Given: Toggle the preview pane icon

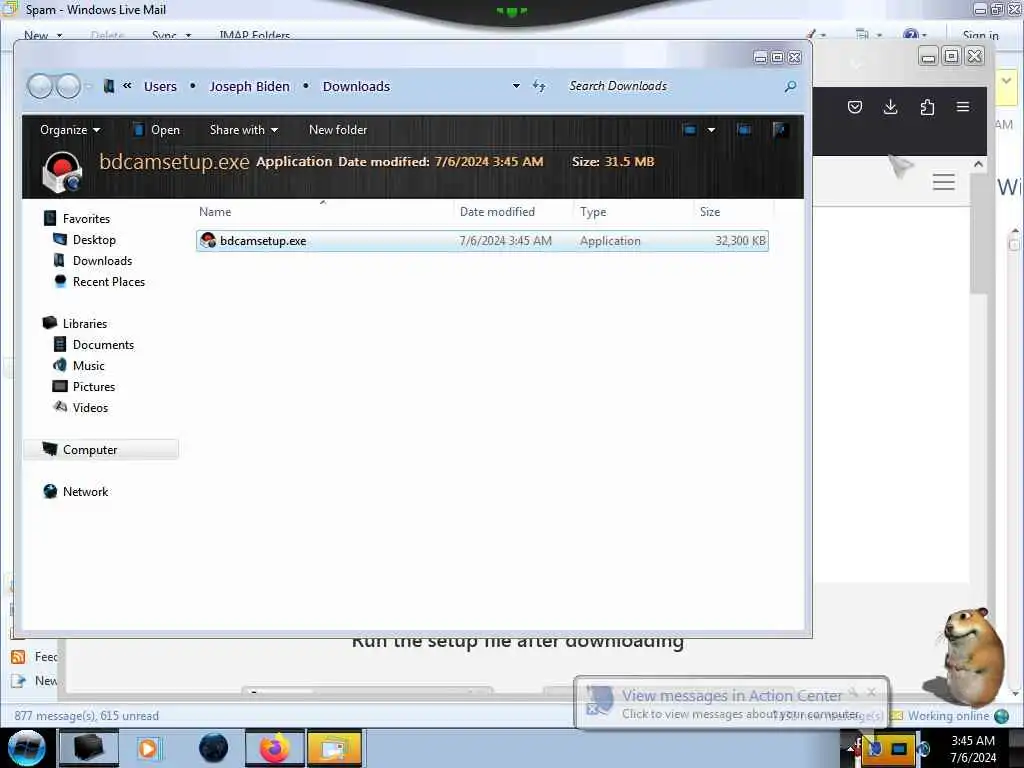Looking at the screenshot, I should [744, 129].
